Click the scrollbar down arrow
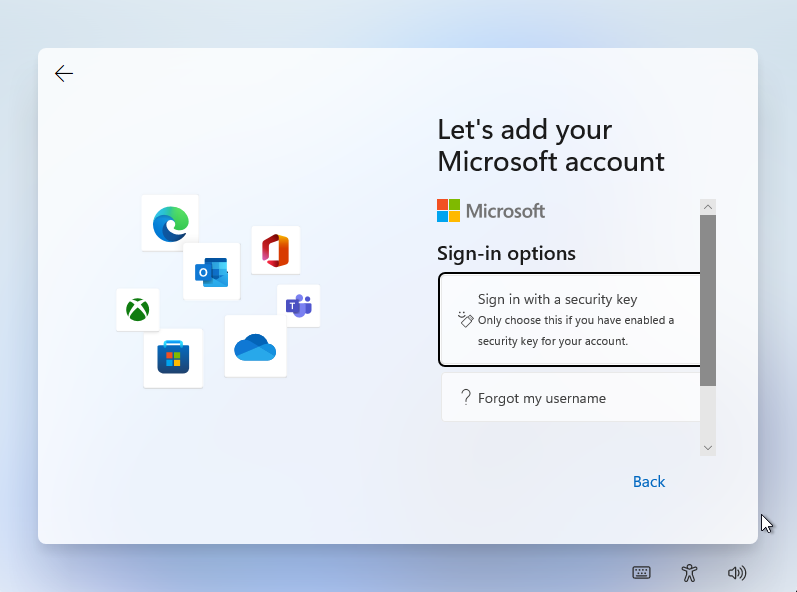This screenshot has height=592, width=797. (x=708, y=448)
